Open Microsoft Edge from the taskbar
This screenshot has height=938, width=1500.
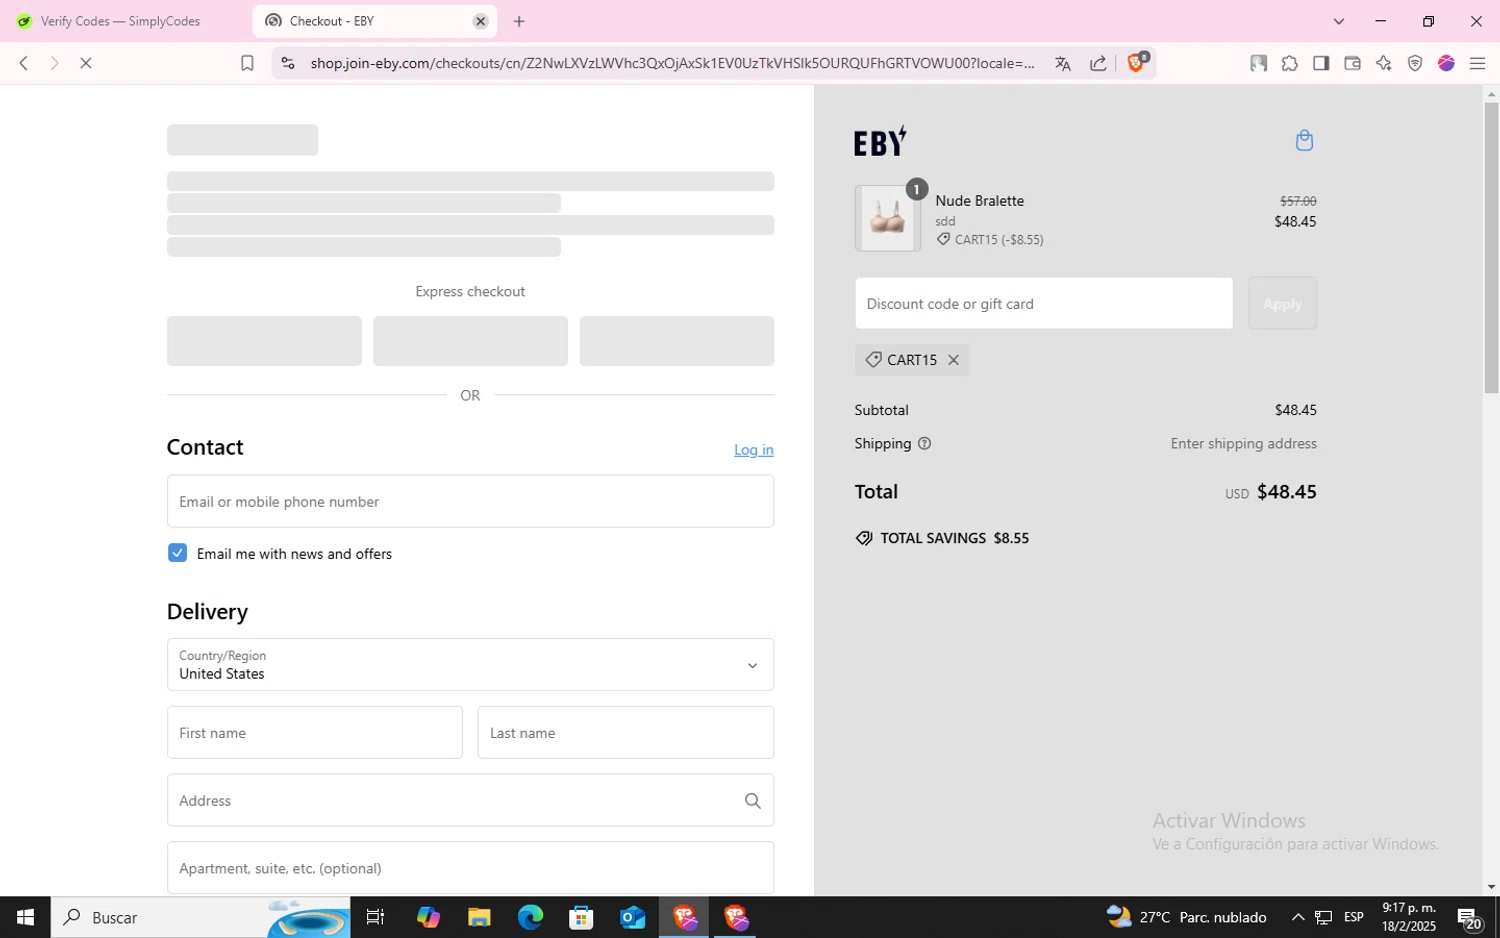(x=530, y=917)
